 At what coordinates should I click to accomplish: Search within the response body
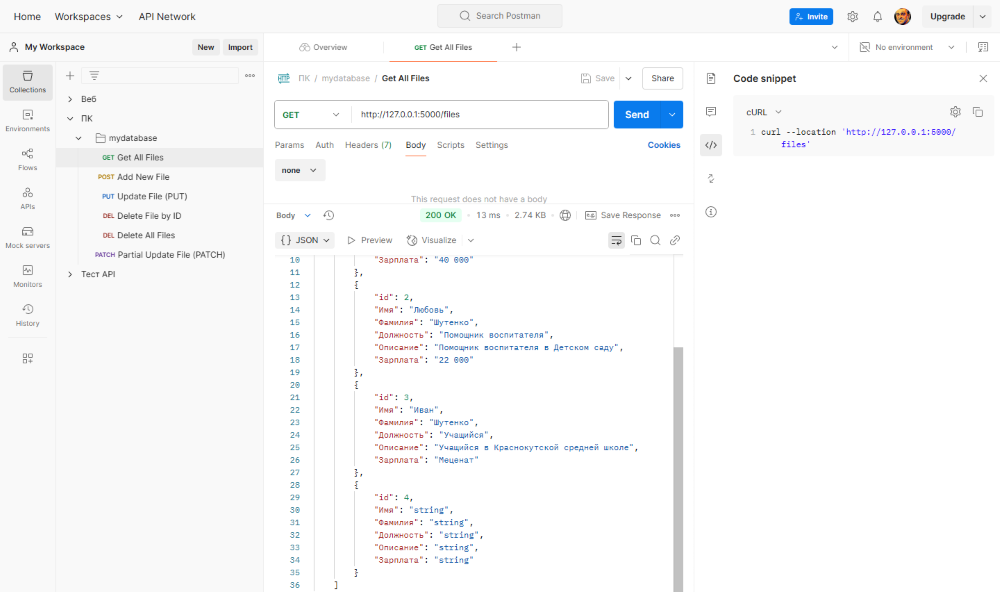(655, 240)
